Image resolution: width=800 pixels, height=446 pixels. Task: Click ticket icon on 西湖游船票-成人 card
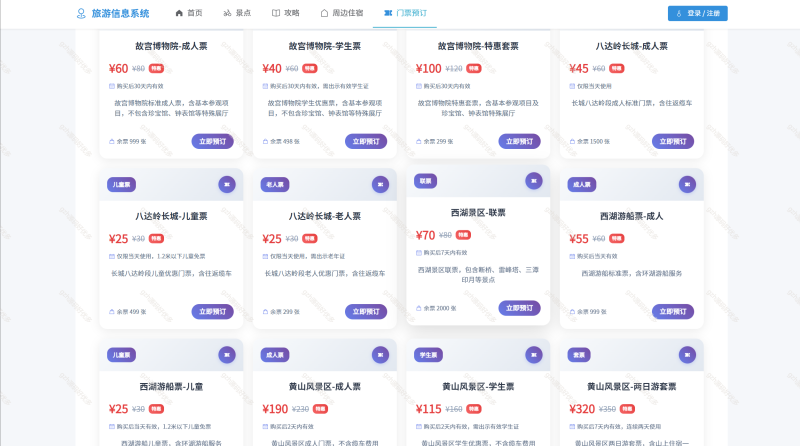point(687,185)
